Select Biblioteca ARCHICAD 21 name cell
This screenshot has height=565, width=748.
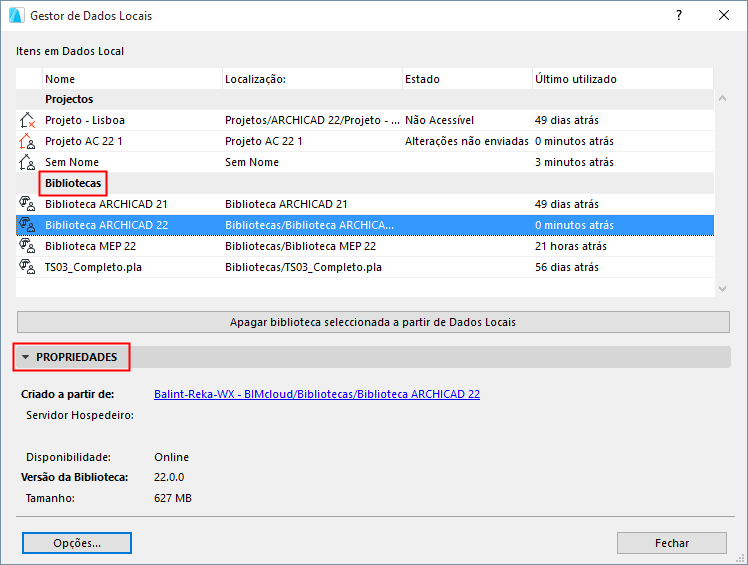106,204
